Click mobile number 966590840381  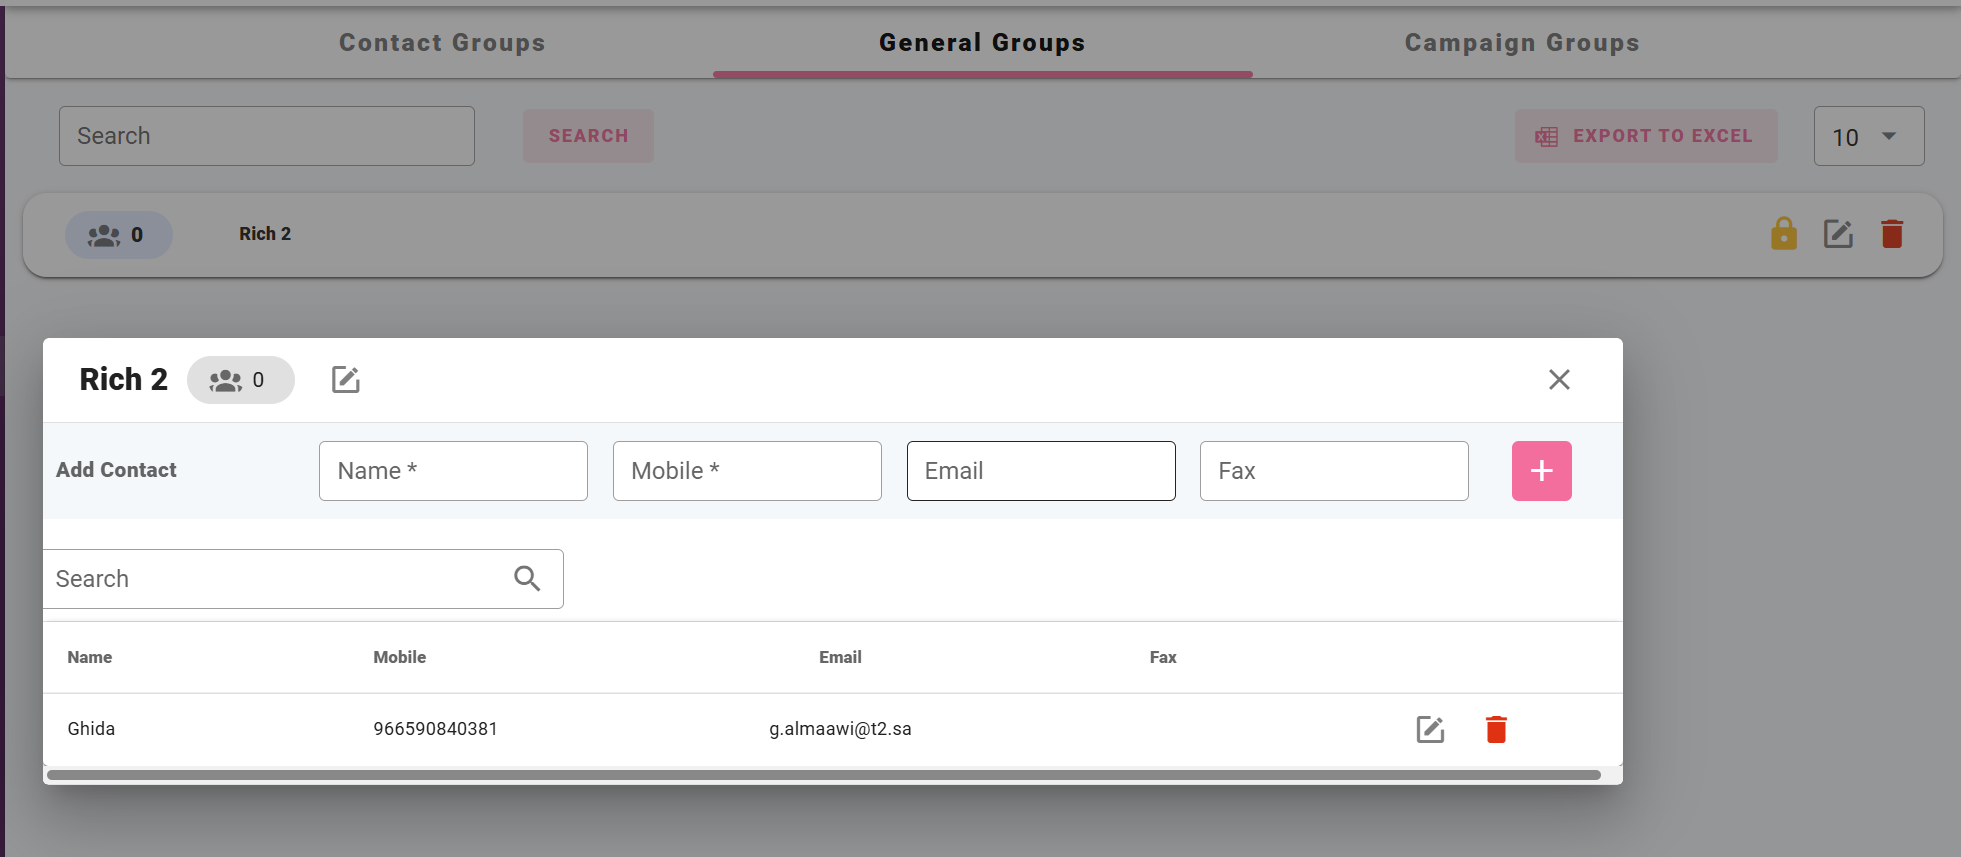pyautogui.click(x=435, y=729)
